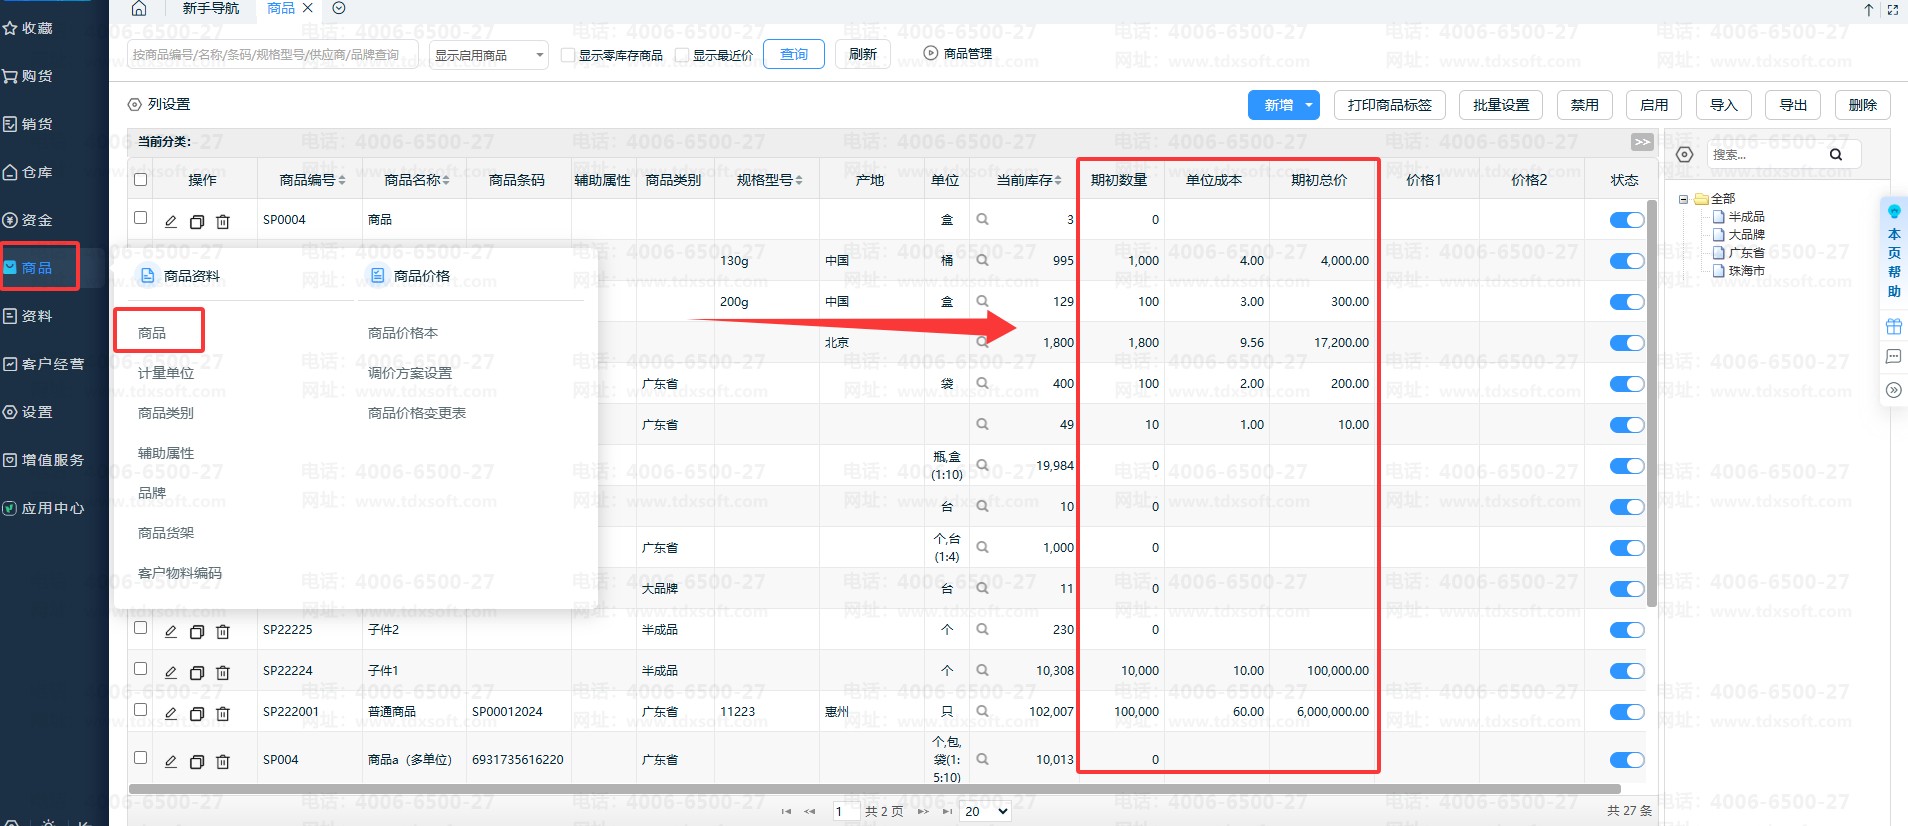The image size is (1908, 826).
Task: Click the product search input field
Action: tap(270, 55)
